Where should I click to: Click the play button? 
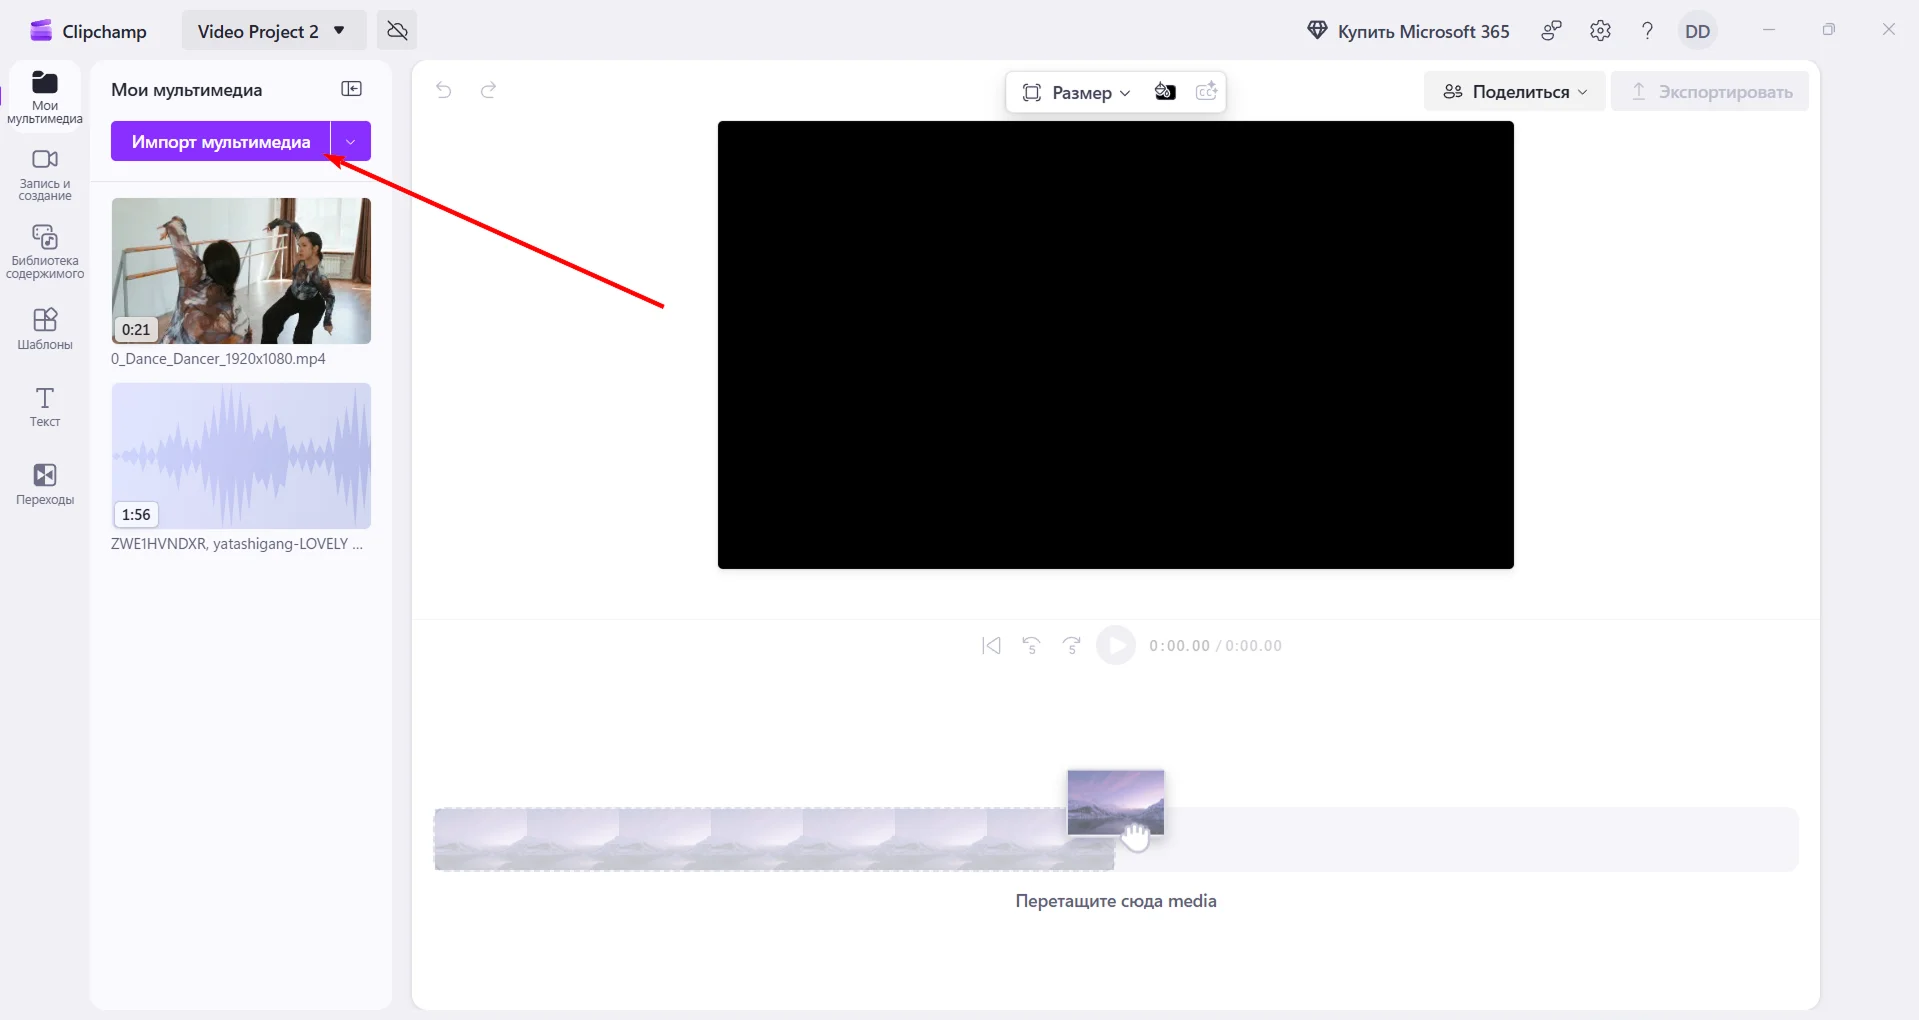1116,645
